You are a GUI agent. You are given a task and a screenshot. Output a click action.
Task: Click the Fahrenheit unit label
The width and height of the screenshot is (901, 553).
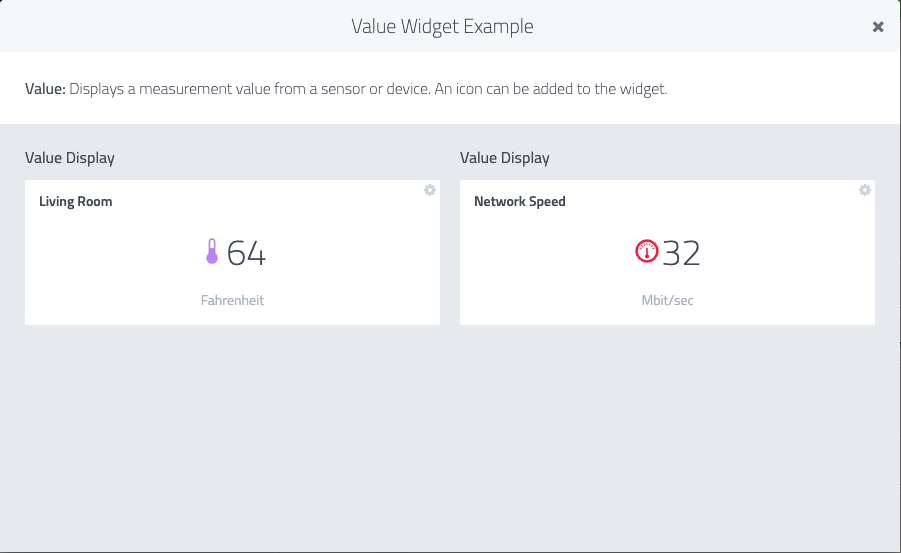click(232, 300)
